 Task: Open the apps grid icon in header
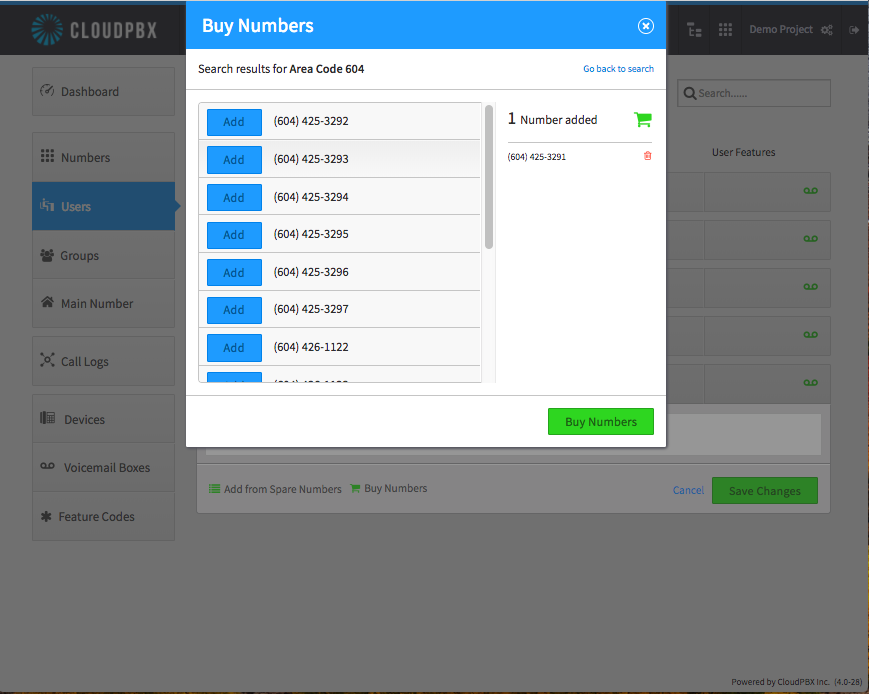coord(725,29)
